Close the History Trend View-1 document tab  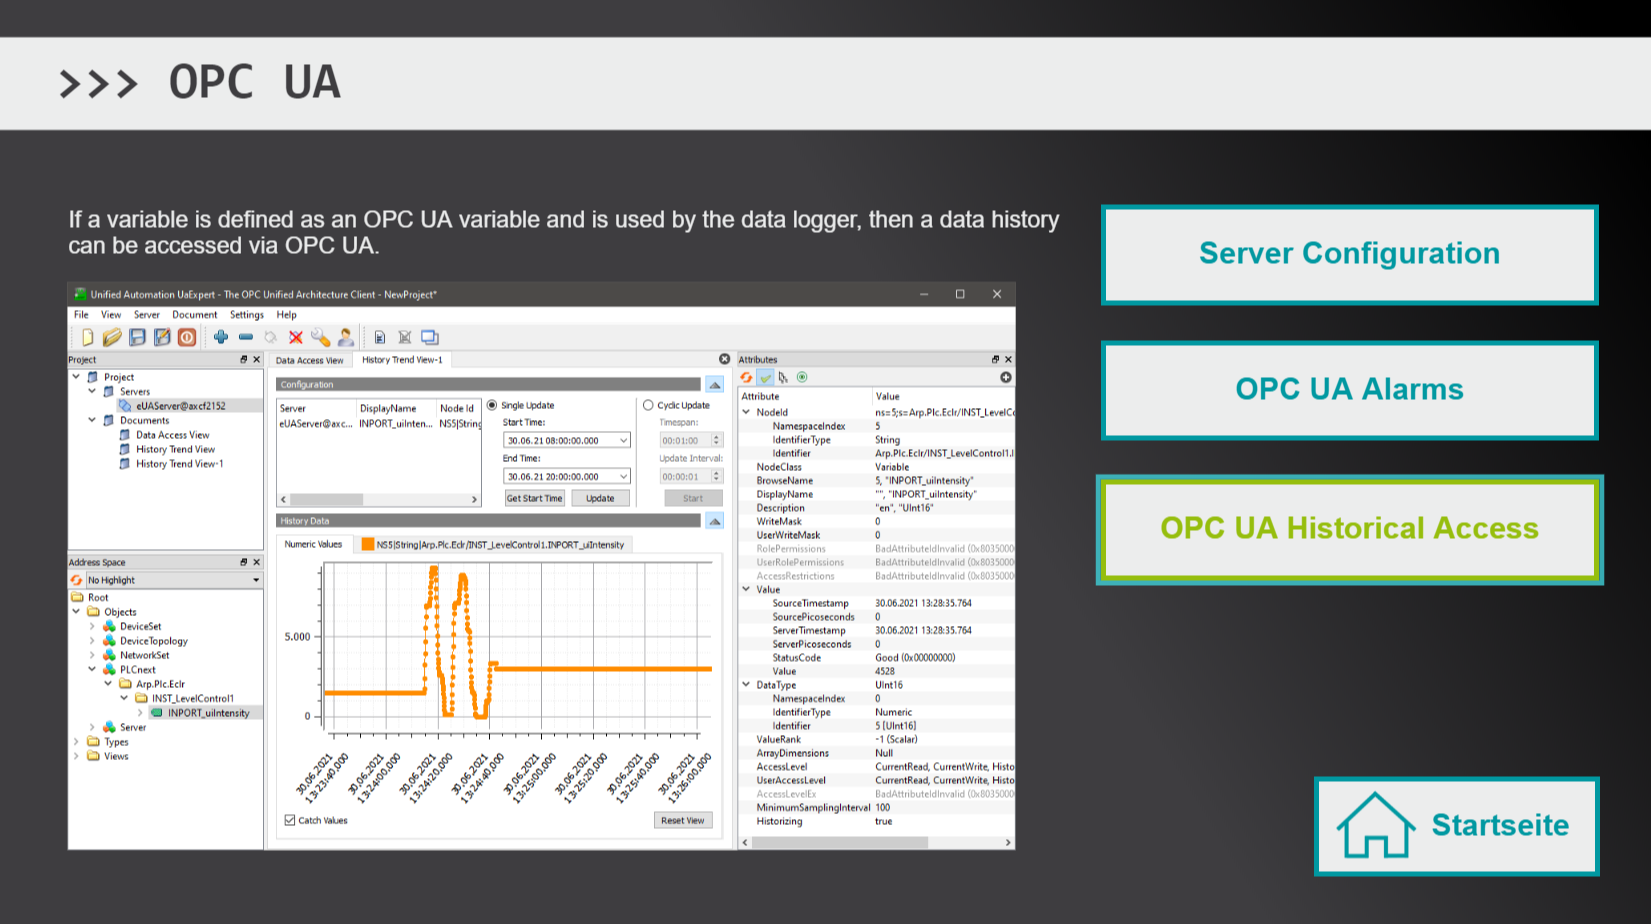(725, 359)
